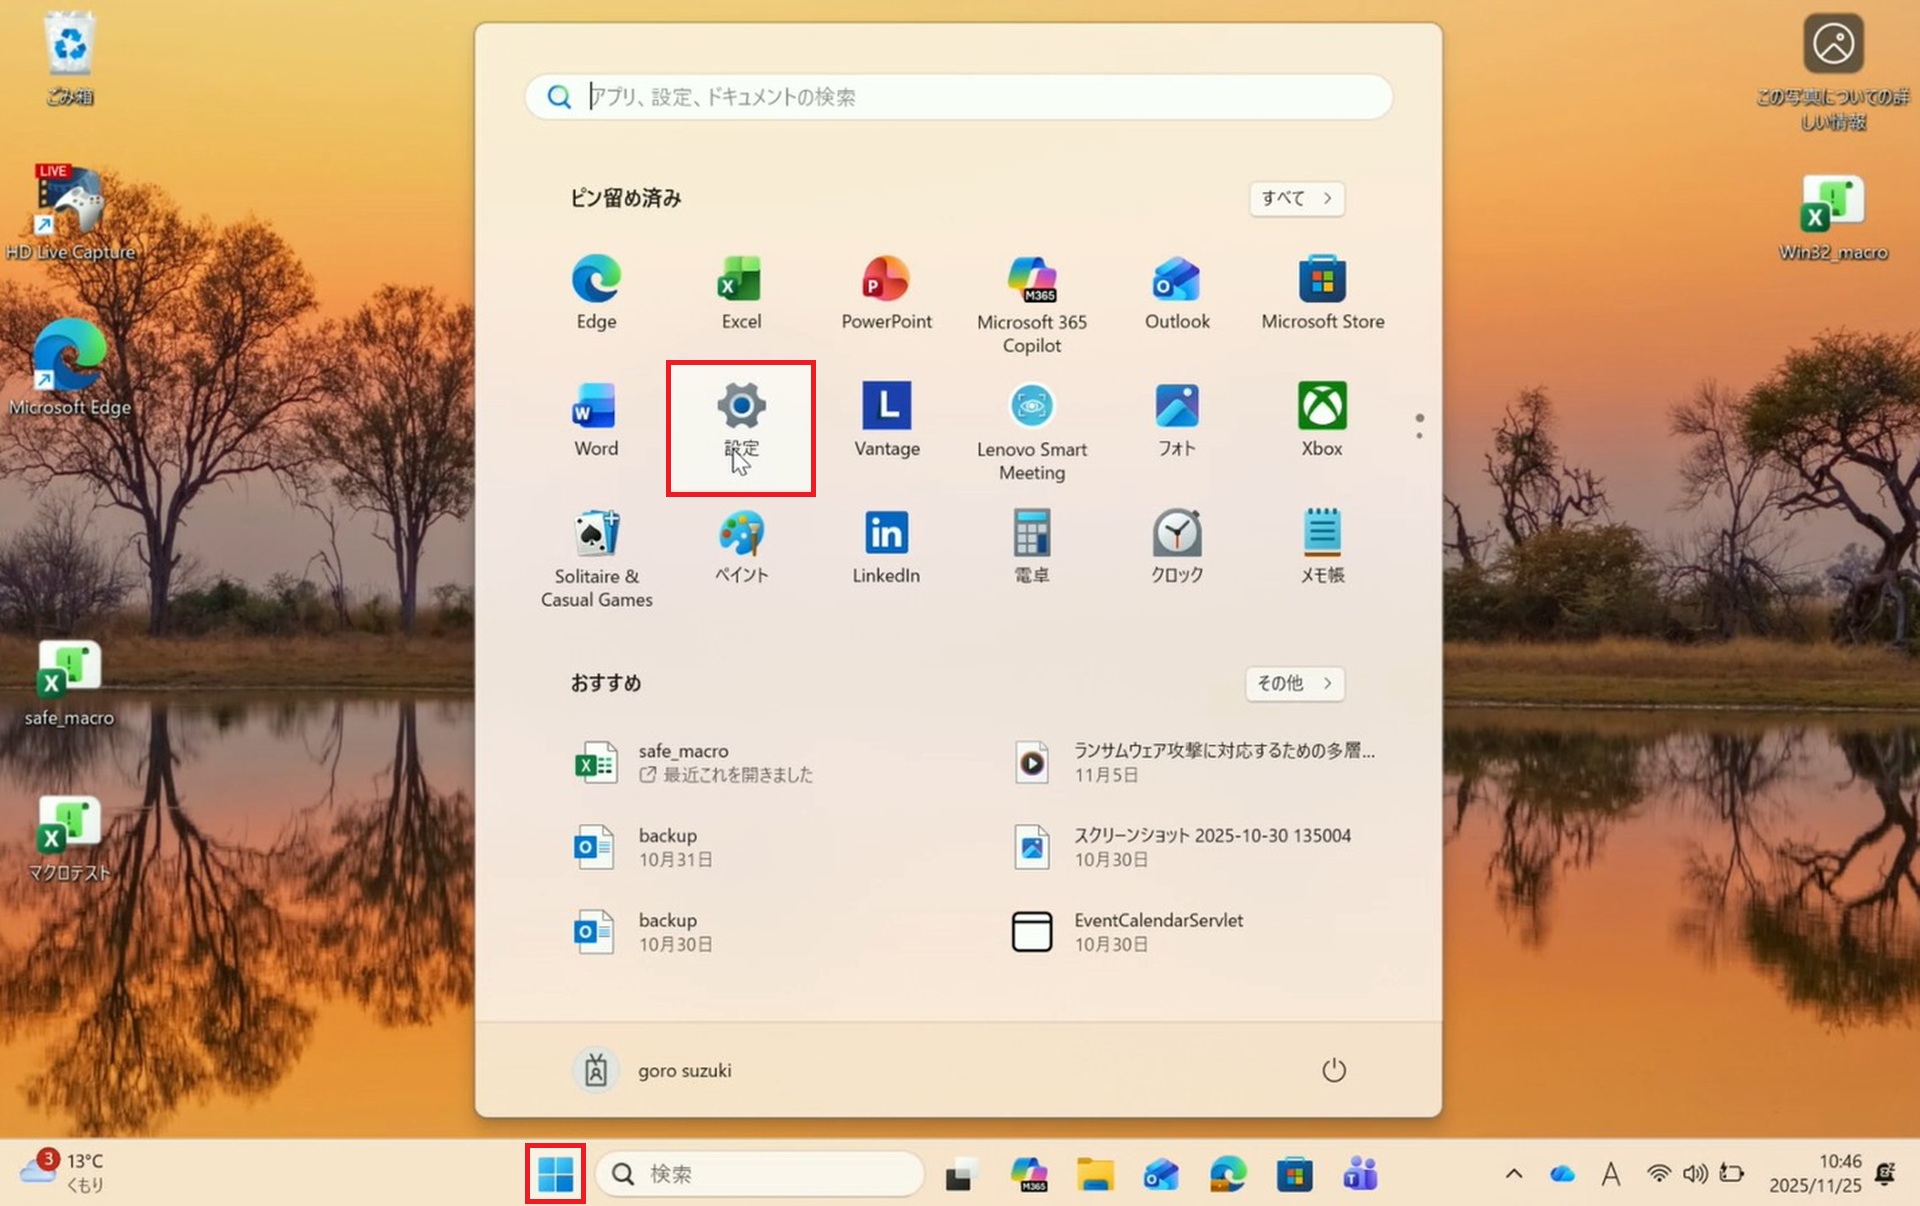Open Microsoft Teams from the taskbar

1360,1174
